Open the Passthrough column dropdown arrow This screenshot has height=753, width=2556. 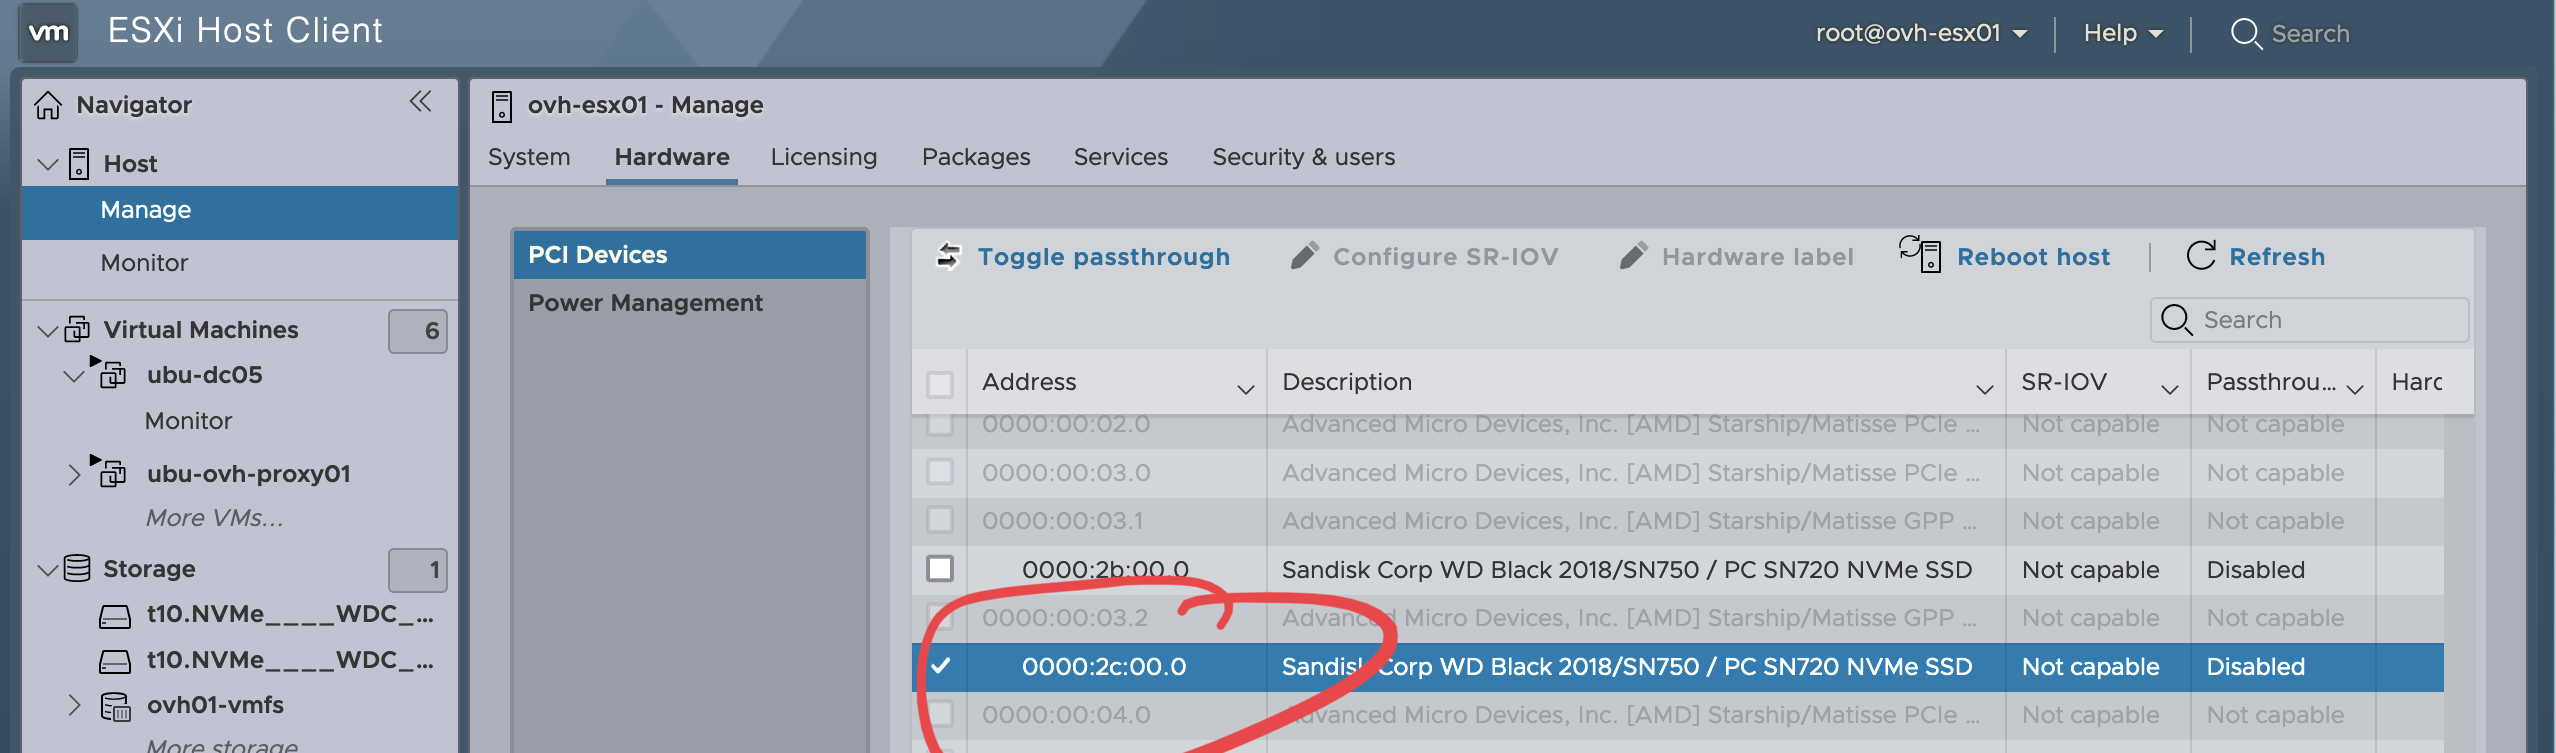pyautogui.click(x=2355, y=389)
